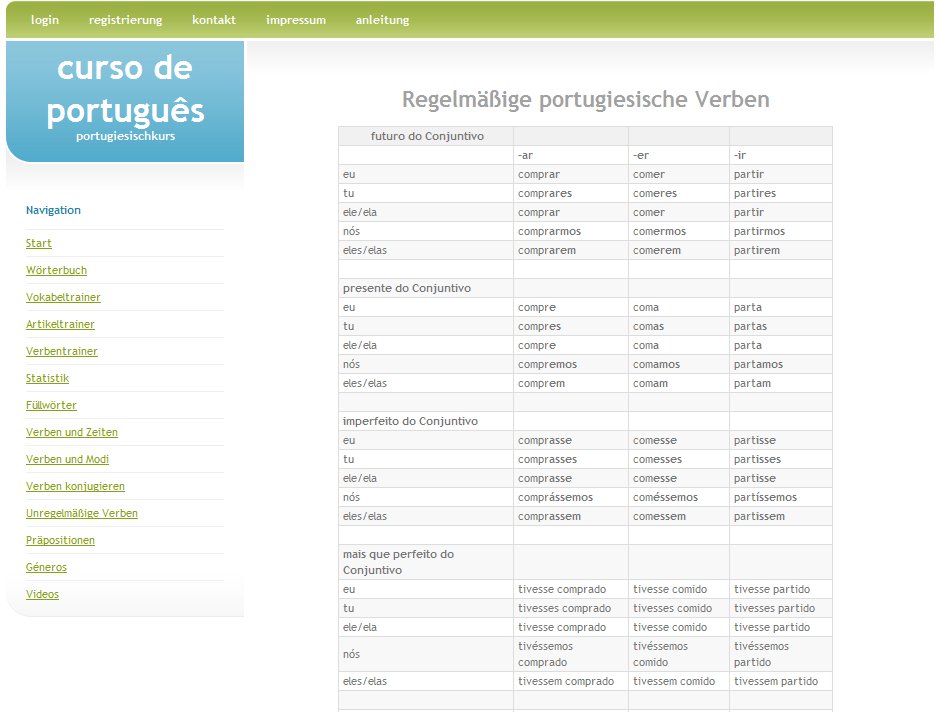Navigate to Verben und Zeiten
Image resolution: width=938 pixels, height=712 pixels.
(x=72, y=433)
